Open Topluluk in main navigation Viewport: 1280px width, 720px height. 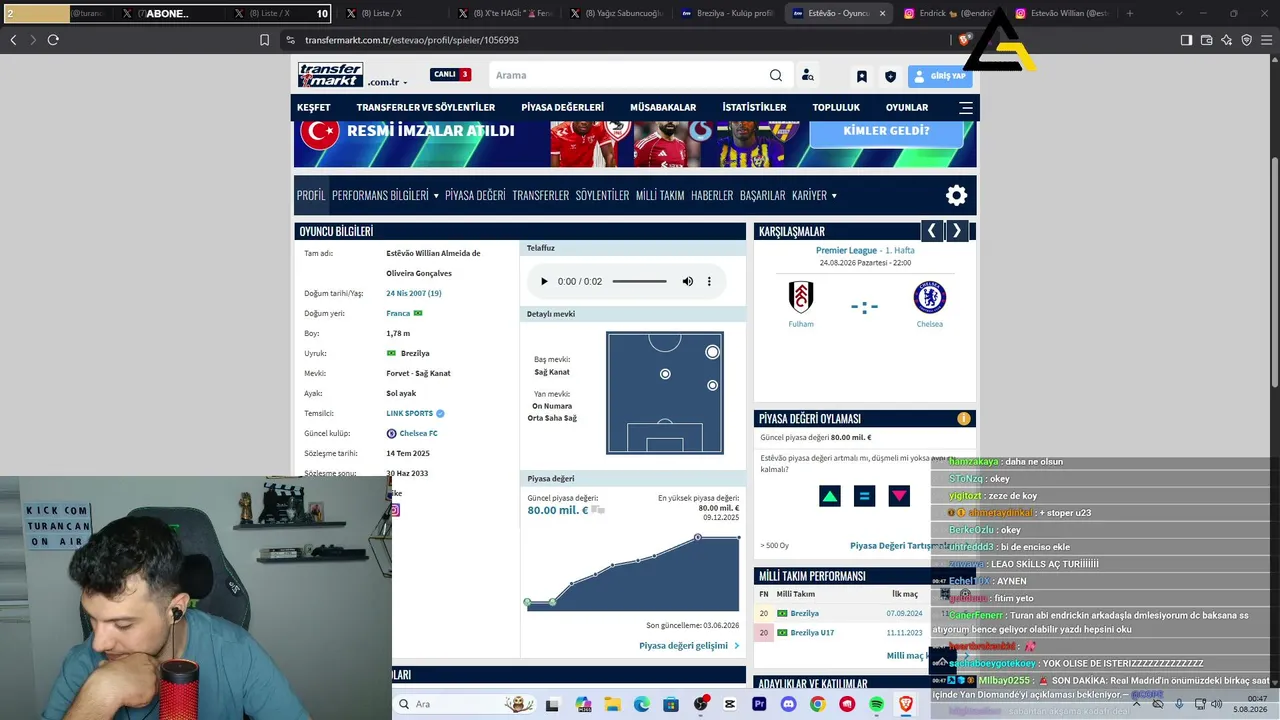[x=836, y=108]
